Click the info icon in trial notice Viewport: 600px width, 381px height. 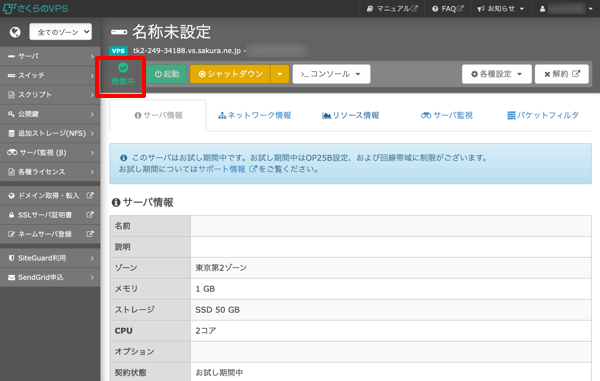tap(123, 158)
